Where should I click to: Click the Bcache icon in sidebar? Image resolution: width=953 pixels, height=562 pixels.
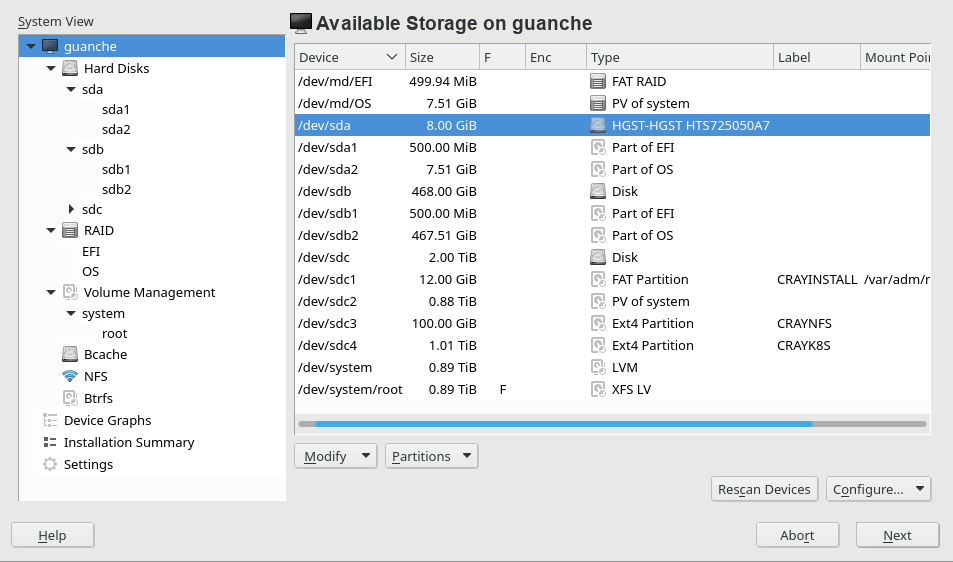click(70, 355)
